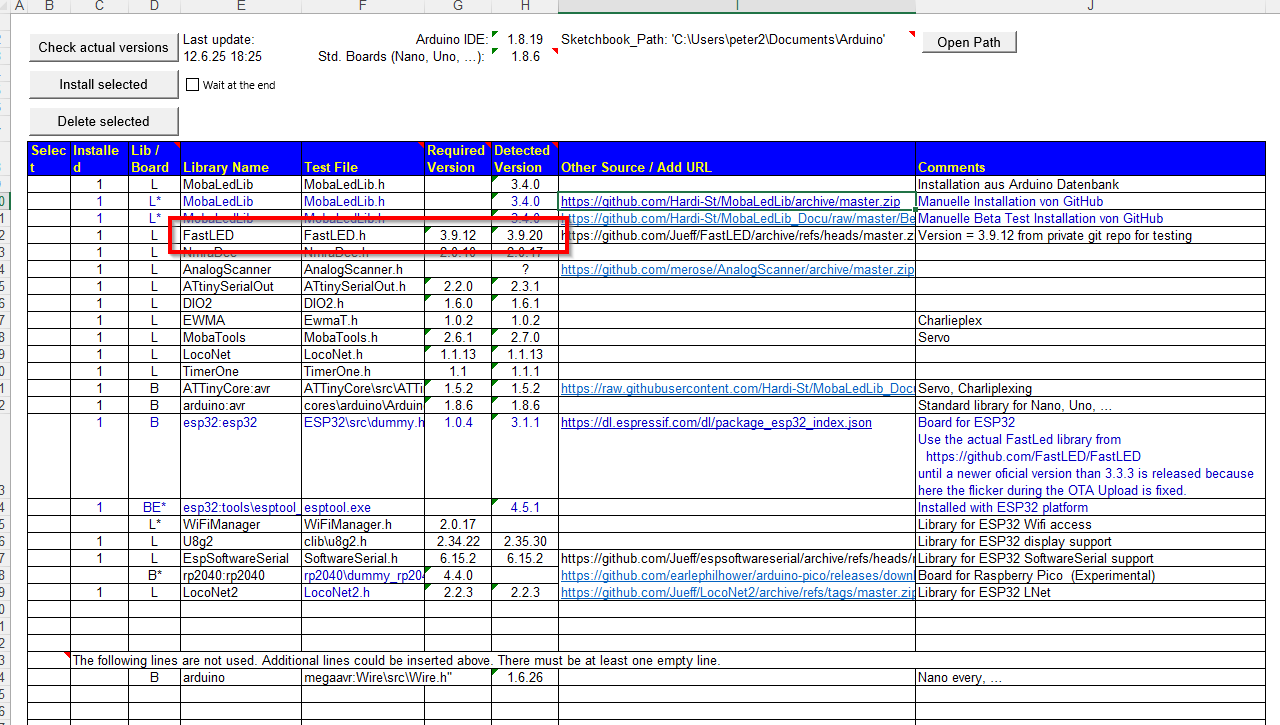
Task: Select 'Library for ESP32 display support' comment
Action: (1091, 542)
